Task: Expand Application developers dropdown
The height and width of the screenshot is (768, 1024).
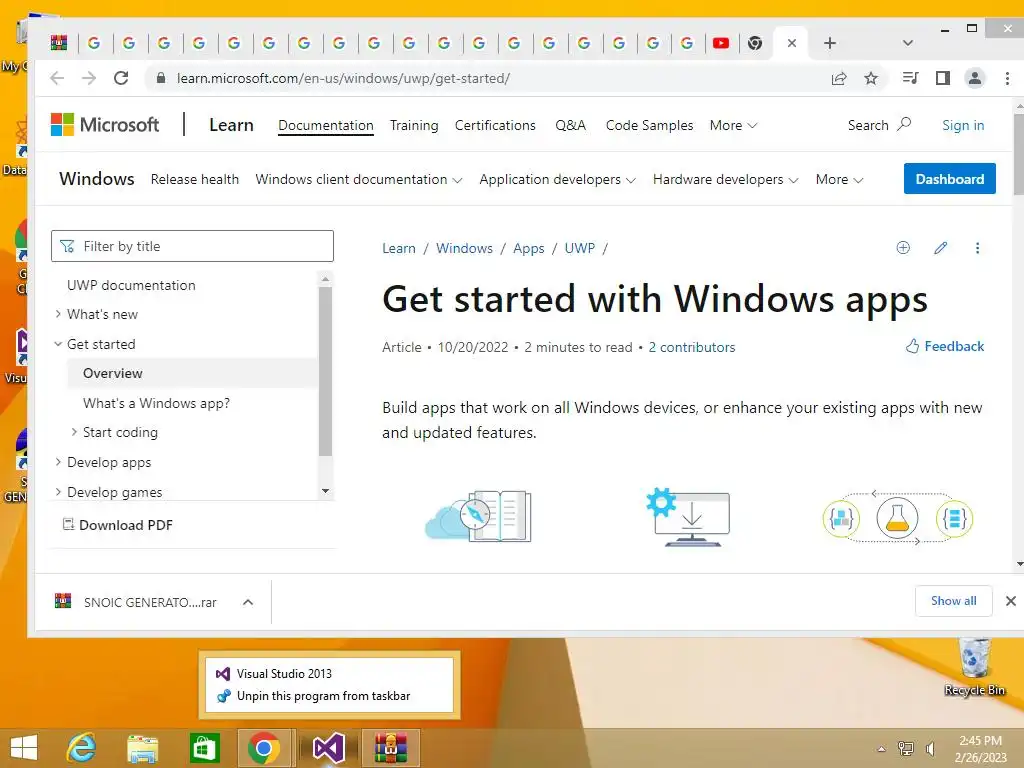Action: pos(557,180)
